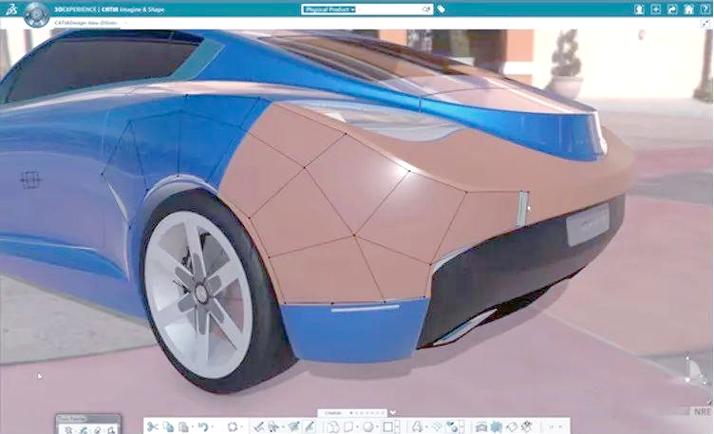This screenshot has width=714, height=434.
Task: Select the sphere primitive icon
Action: (x=368, y=427)
